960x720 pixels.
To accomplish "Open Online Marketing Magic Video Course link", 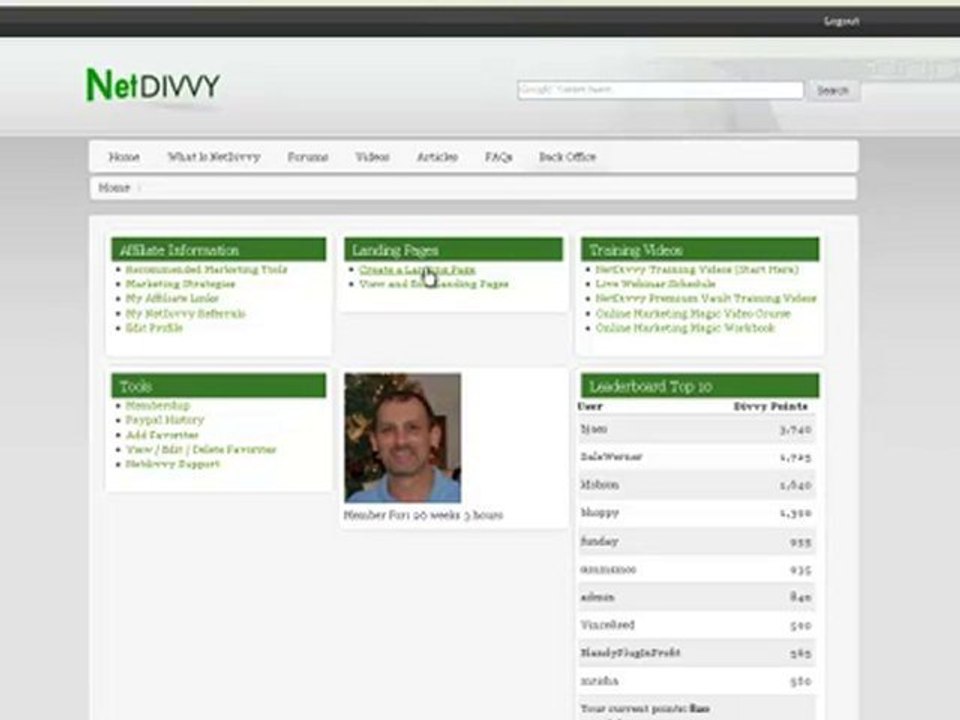I will tap(692, 313).
